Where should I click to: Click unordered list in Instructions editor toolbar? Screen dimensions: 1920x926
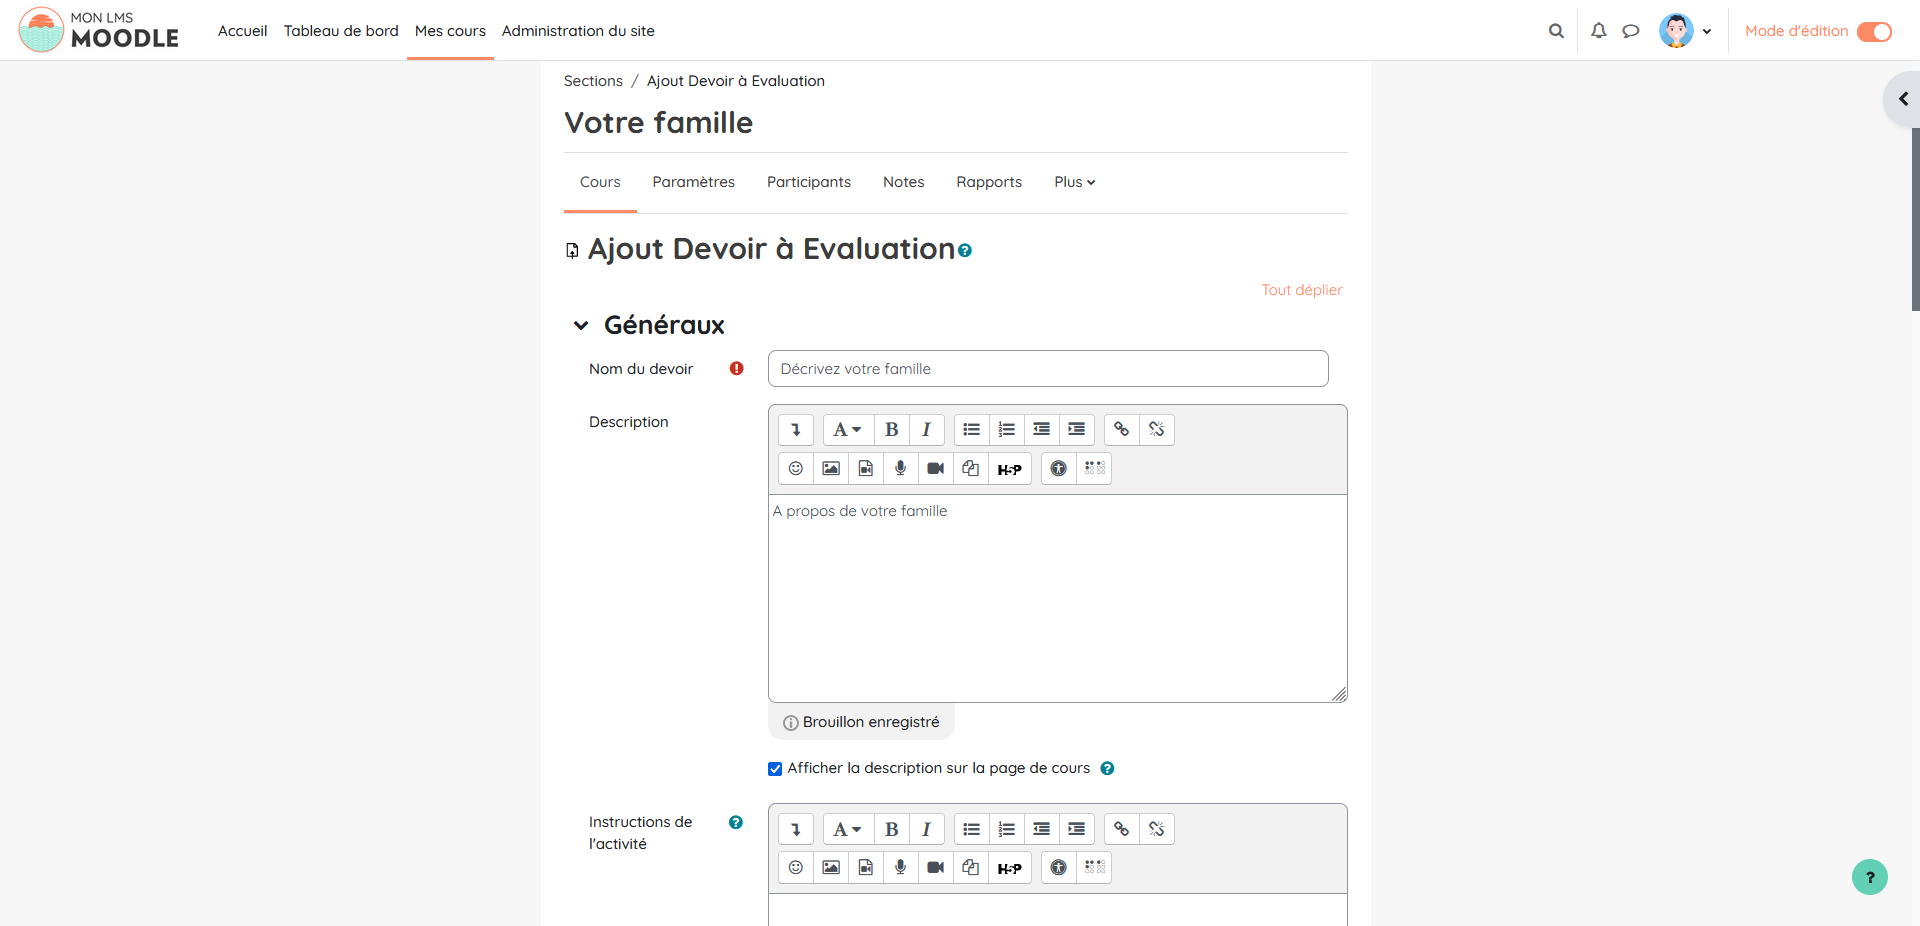(x=971, y=829)
